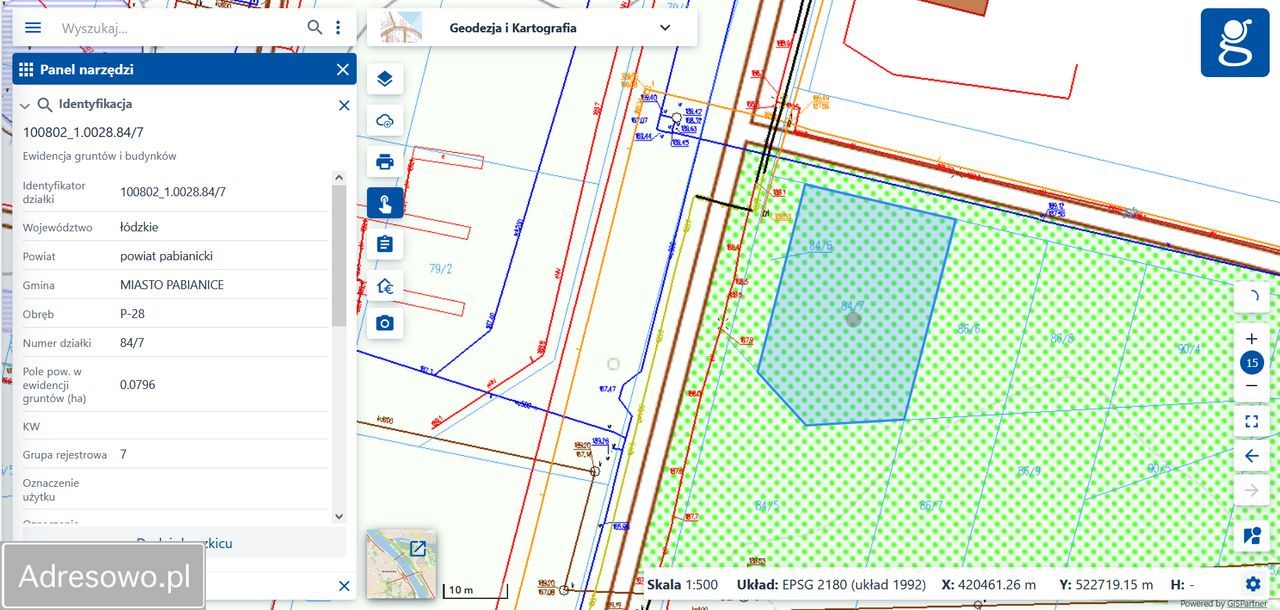Image resolution: width=1280 pixels, height=610 pixels.
Task: Select the 100802_1.0028.84/7 result heading
Action: tap(83, 132)
